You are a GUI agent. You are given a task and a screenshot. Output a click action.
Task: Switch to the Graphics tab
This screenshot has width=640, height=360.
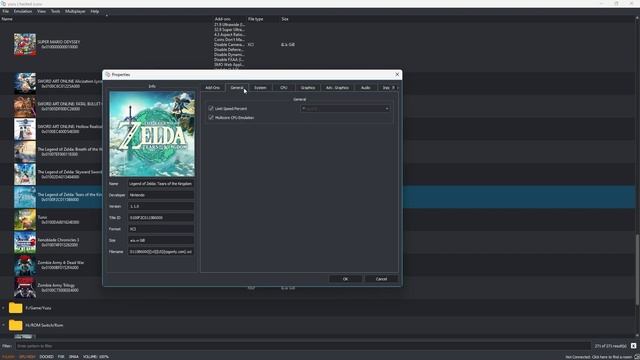[x=308, y=88]
